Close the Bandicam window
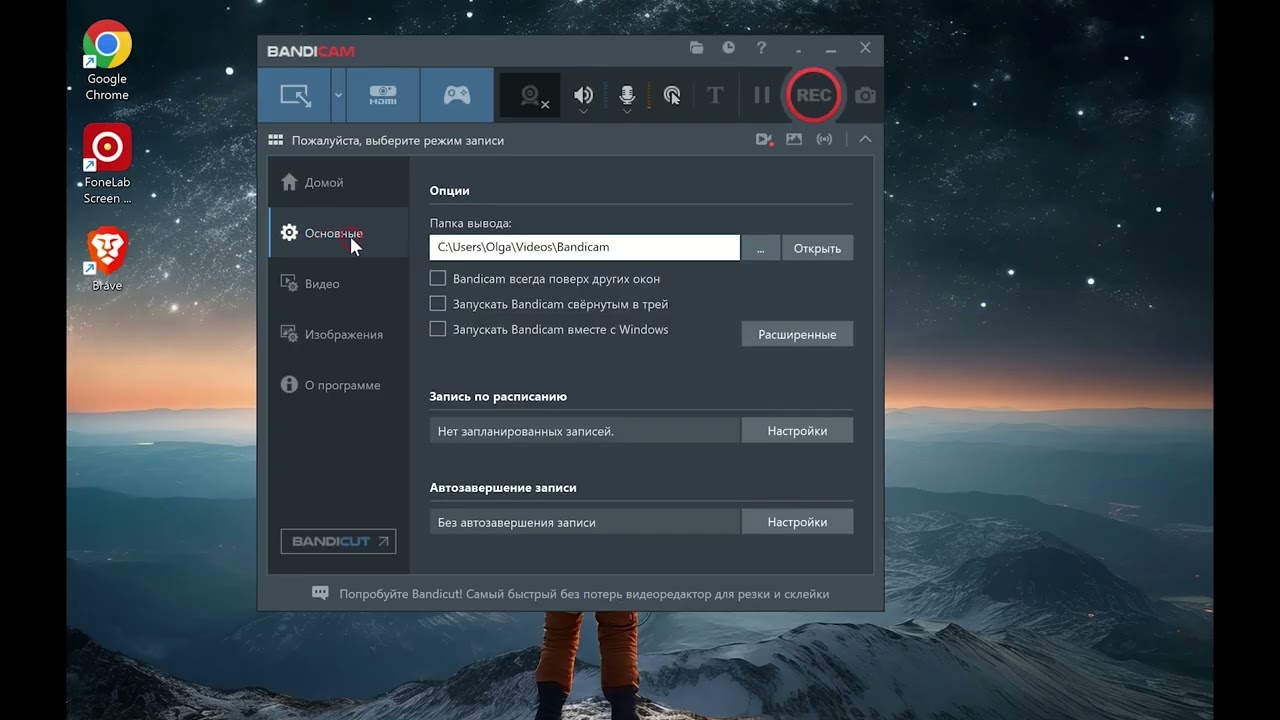This screenshot has height=720, width=1280. pyautogui.click(x=865, y=47)
